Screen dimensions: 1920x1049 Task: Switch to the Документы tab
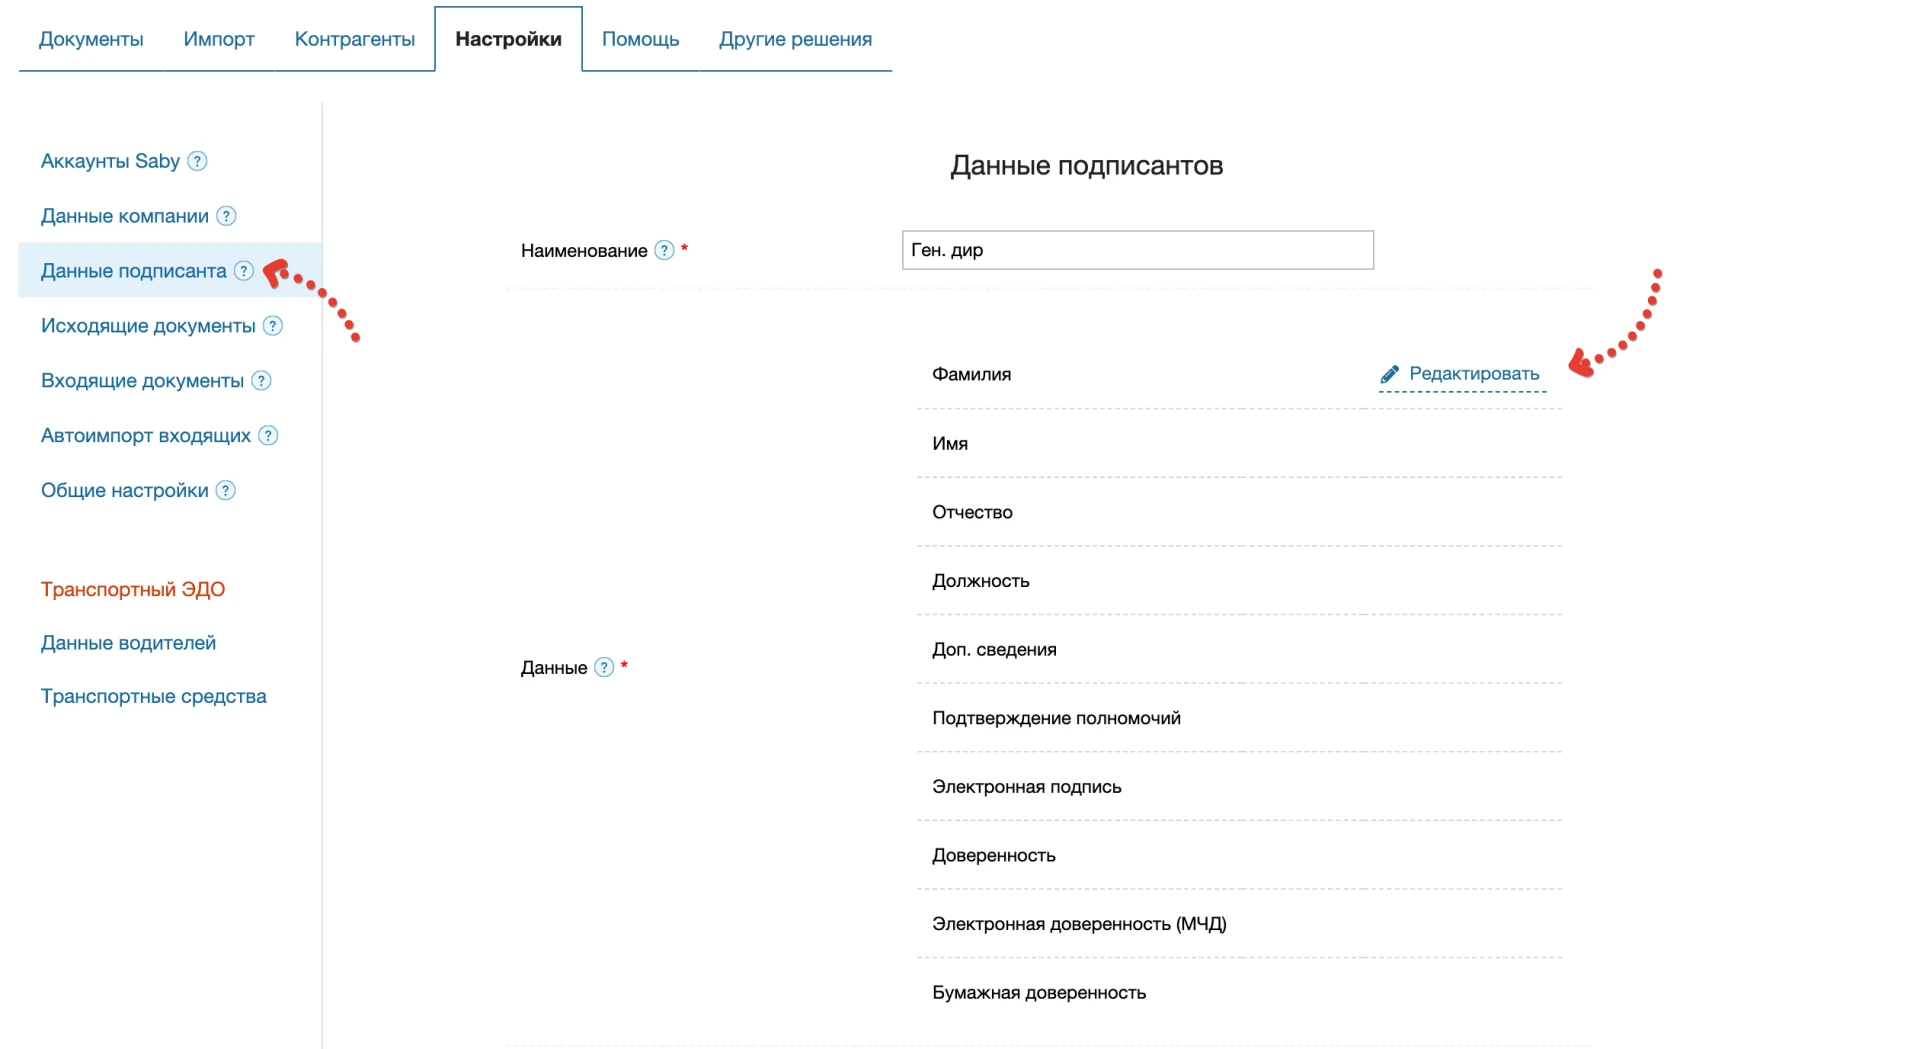tap(91, 39)
